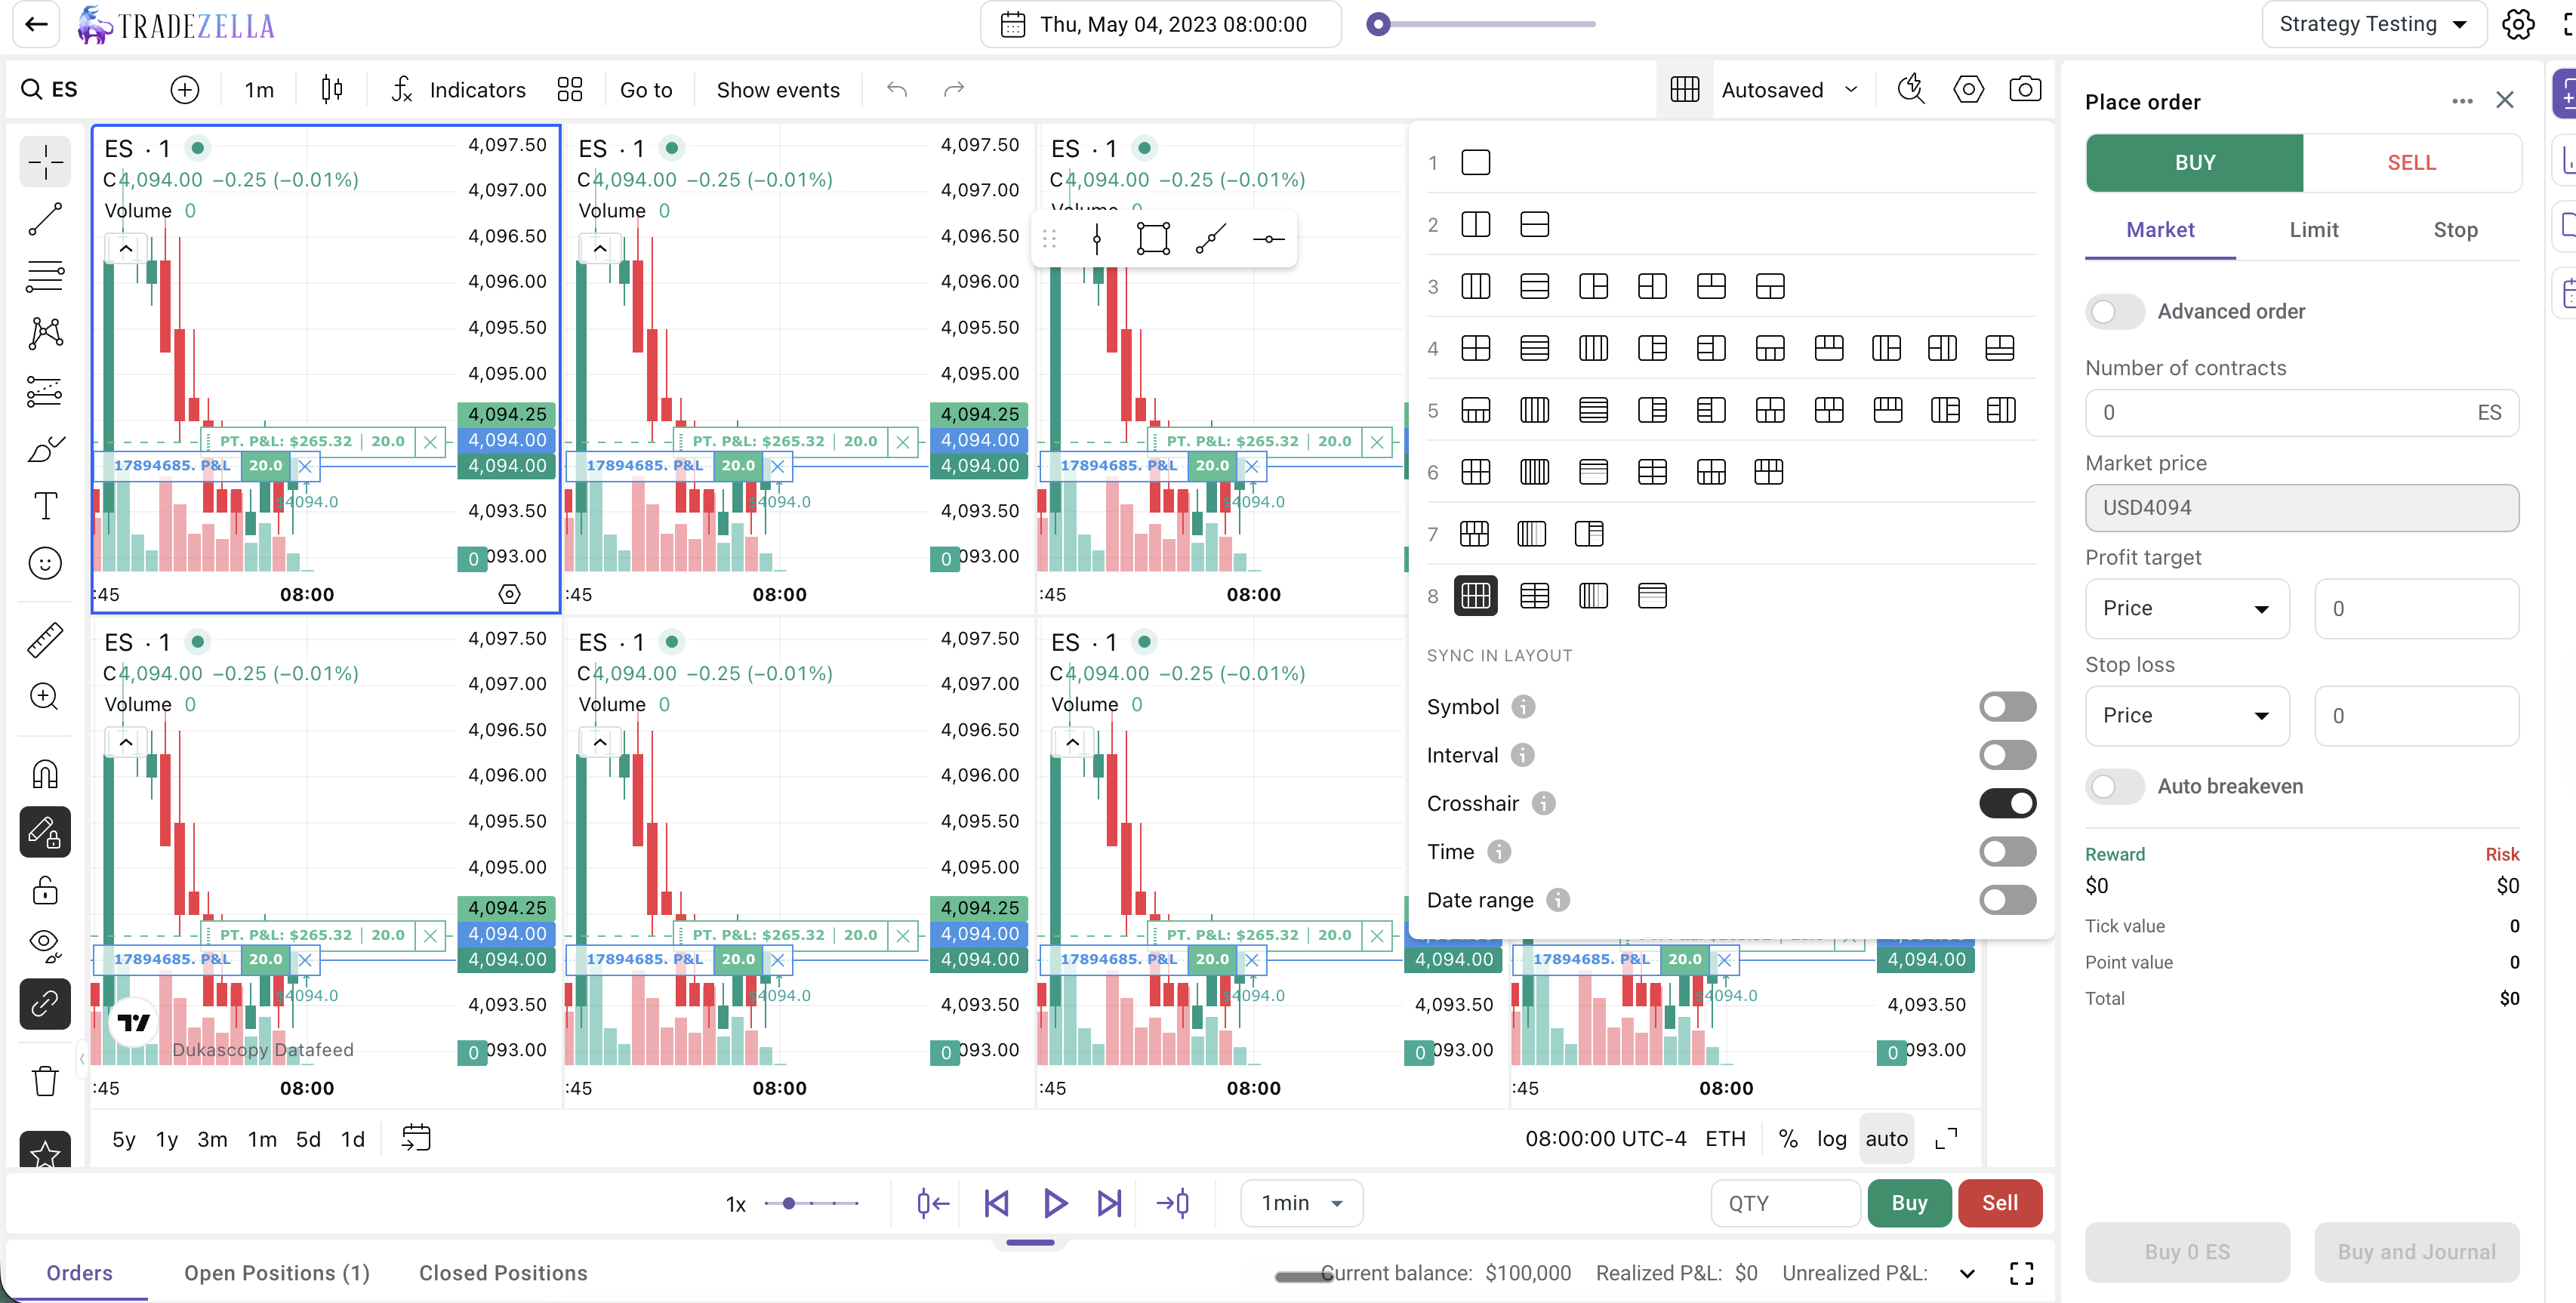Click the quick search lightning icon
The height and width of the screenshot is (1303, 2576).
[1911, 90]
